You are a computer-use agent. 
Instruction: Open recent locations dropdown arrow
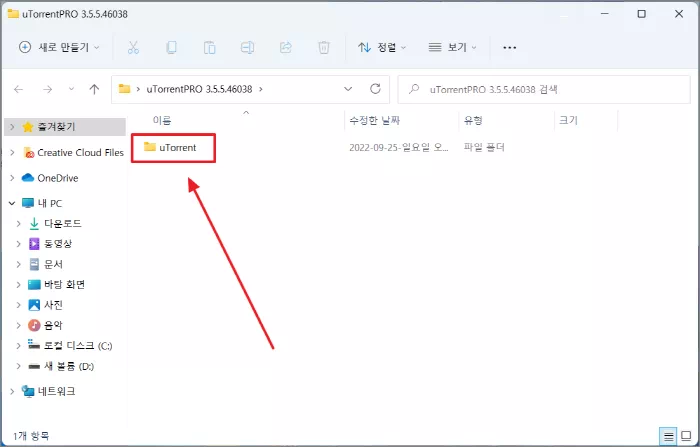(x=71, y=89)
